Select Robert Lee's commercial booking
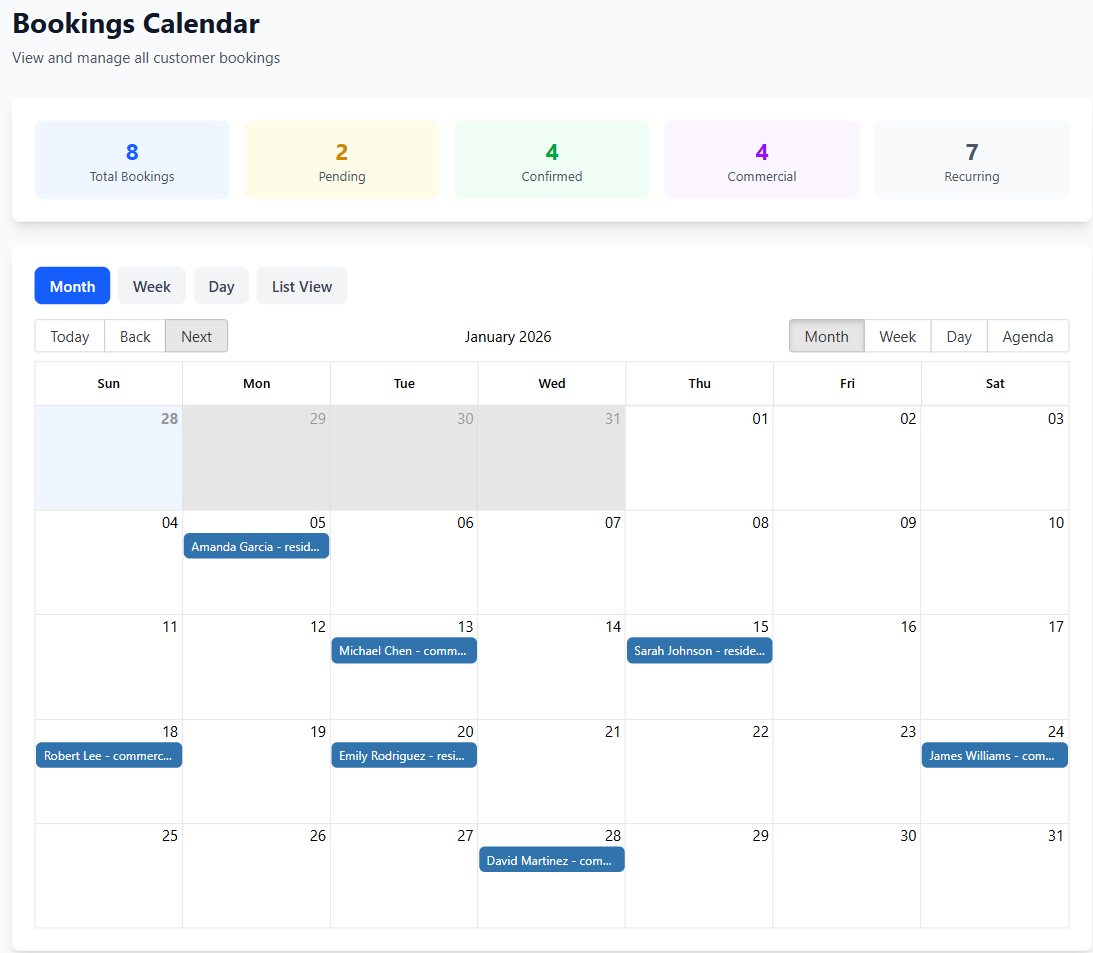Viewport: 1093px width, 953px height. point(108,754)
